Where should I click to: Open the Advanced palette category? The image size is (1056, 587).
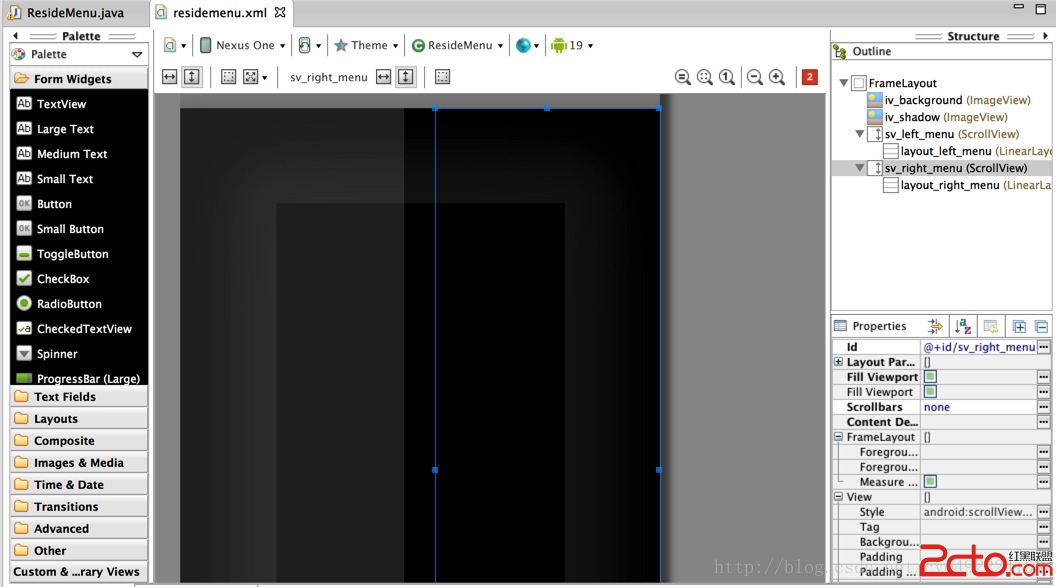click(79, 528)
